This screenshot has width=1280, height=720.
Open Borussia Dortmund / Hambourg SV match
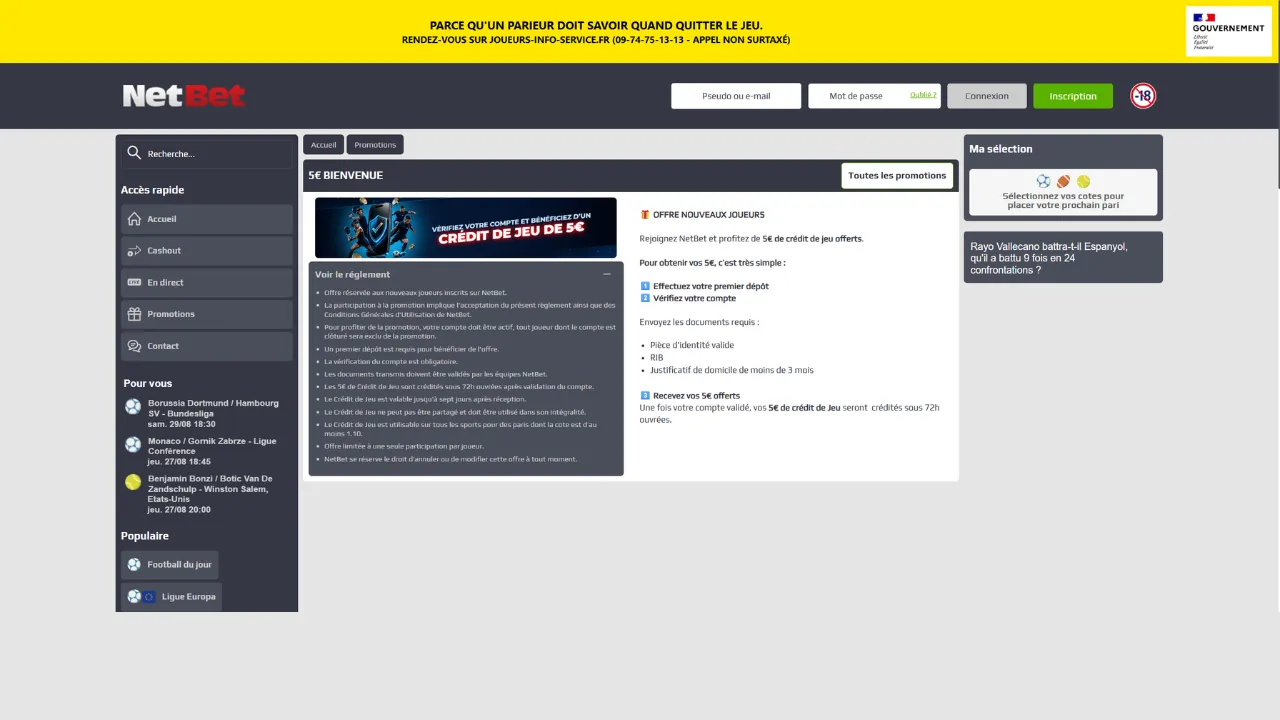tap(213, 413)
